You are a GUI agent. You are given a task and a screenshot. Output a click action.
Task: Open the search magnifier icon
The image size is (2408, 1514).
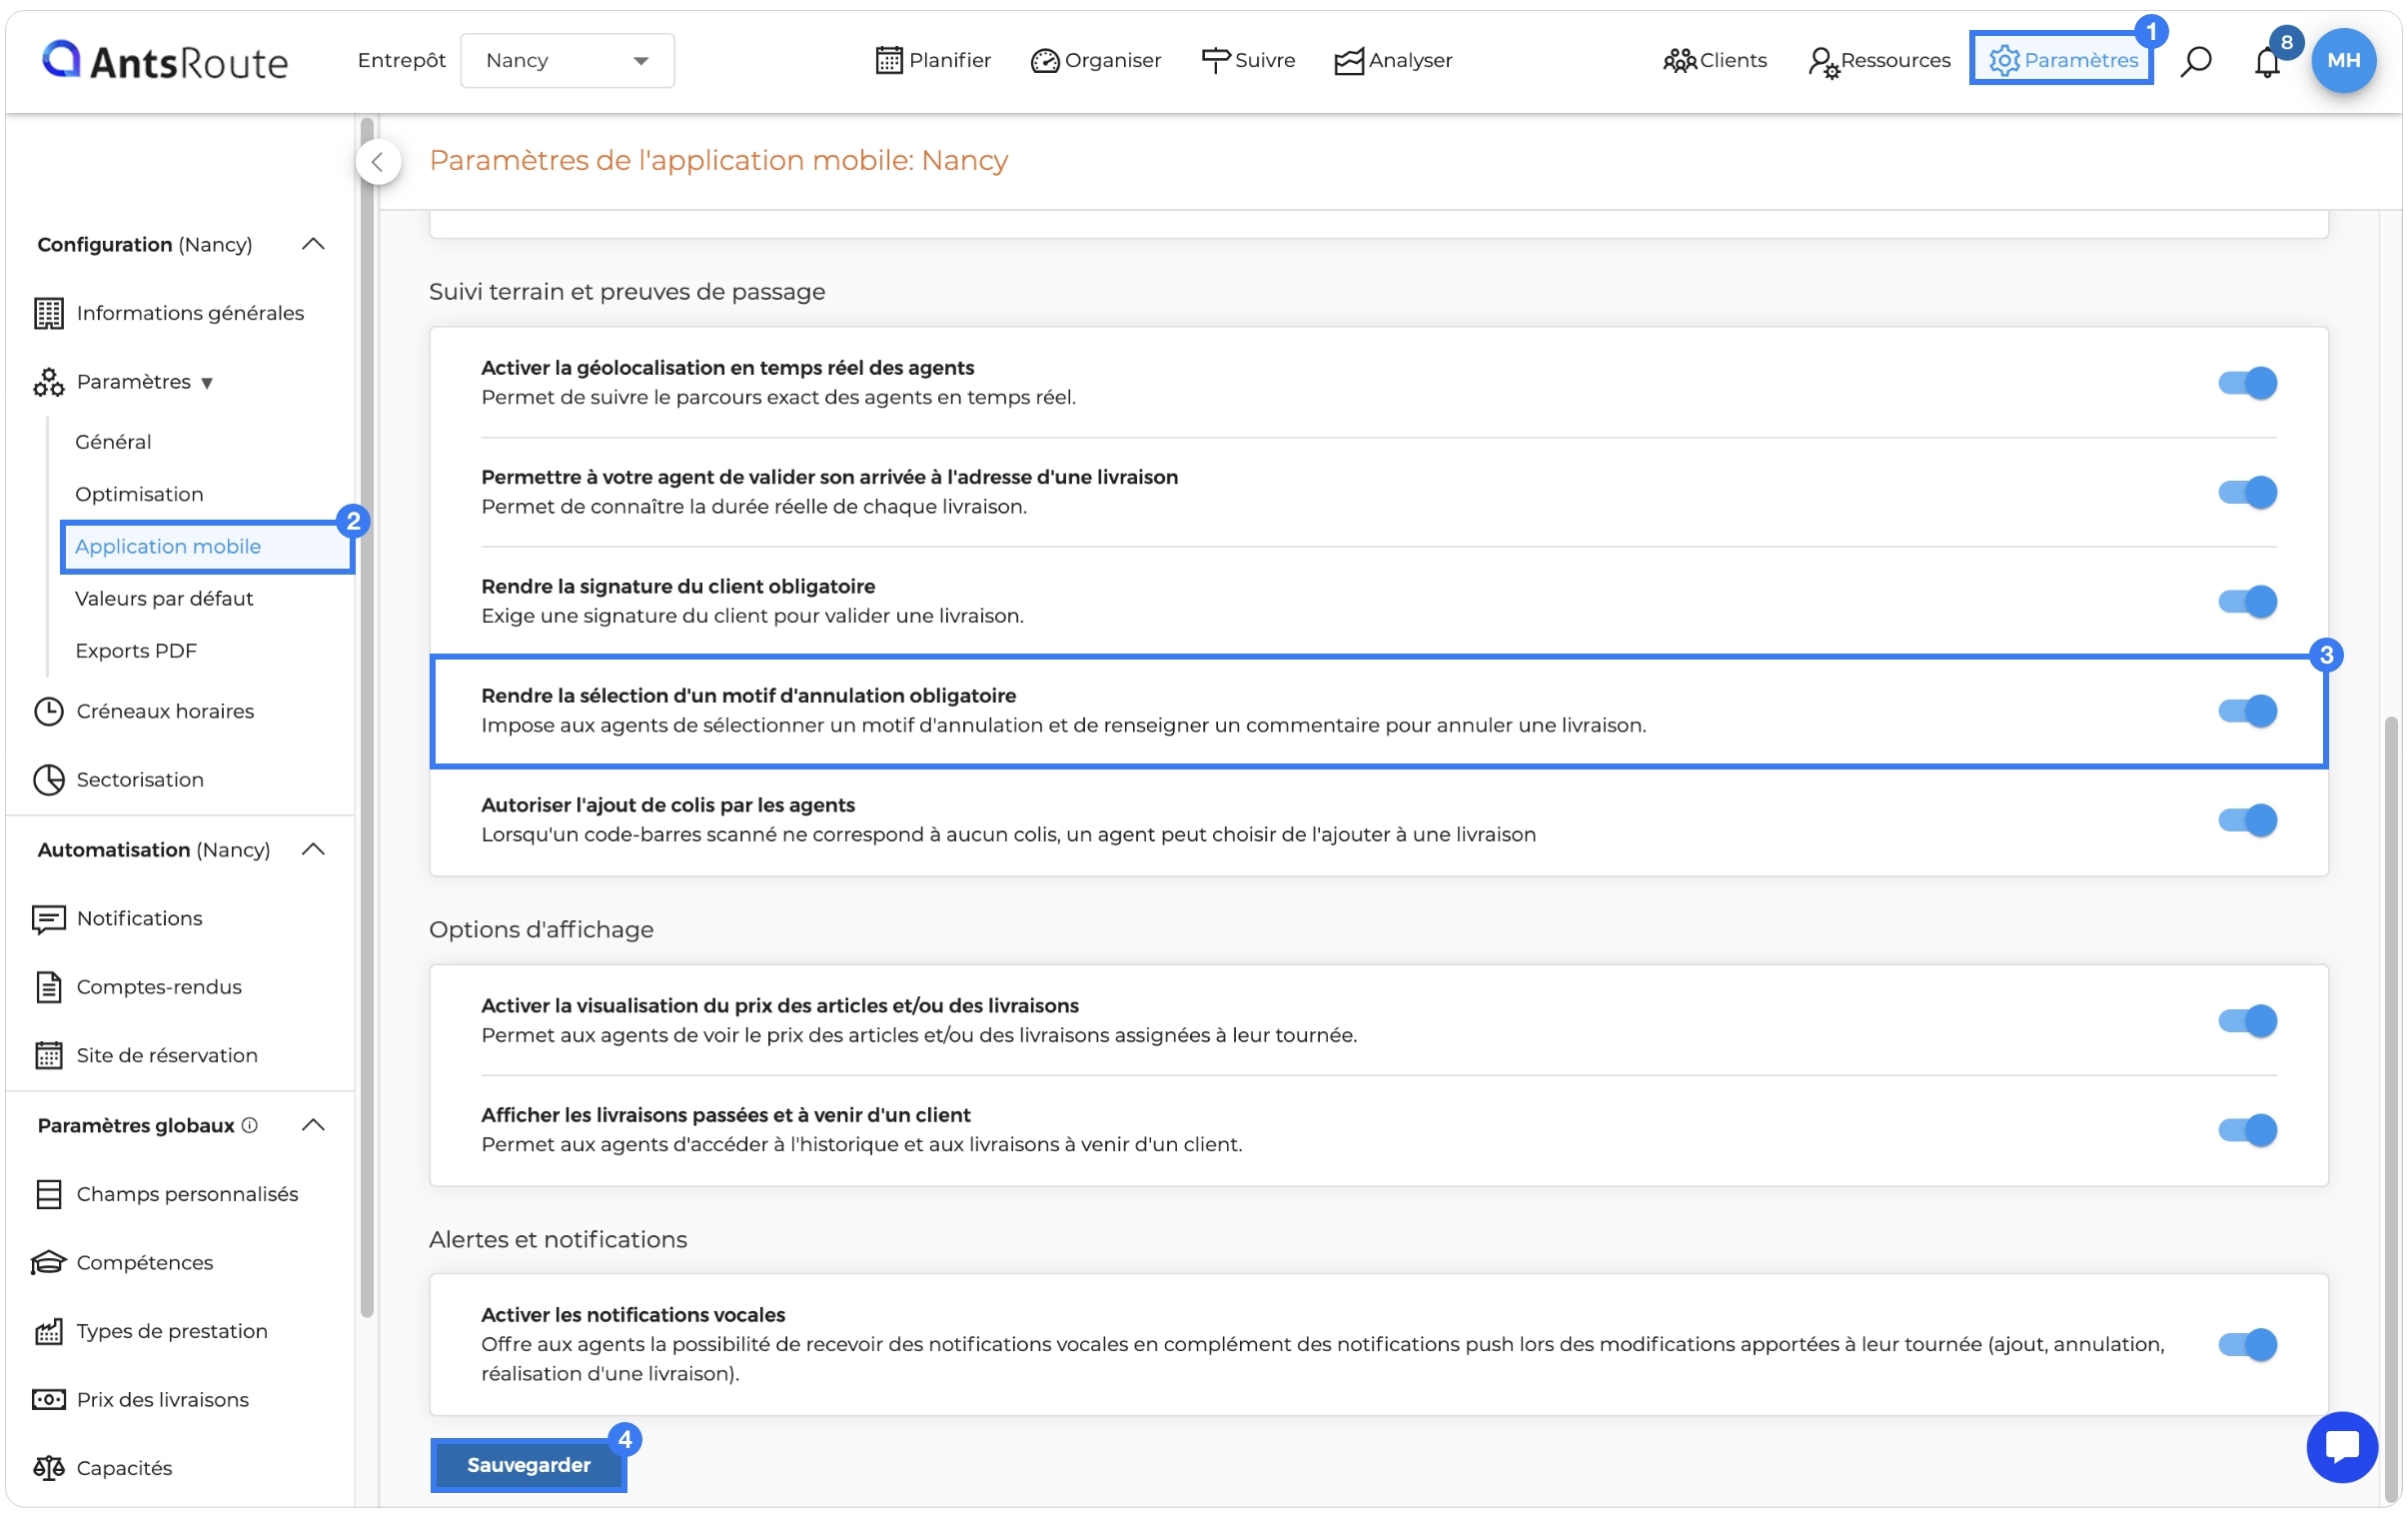[2196, 61]
